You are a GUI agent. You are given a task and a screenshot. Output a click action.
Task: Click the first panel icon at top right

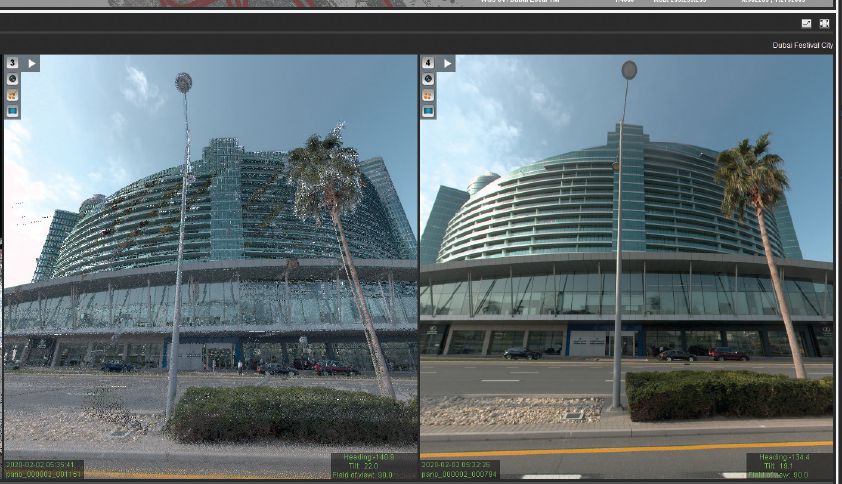[x=807, y=23]
